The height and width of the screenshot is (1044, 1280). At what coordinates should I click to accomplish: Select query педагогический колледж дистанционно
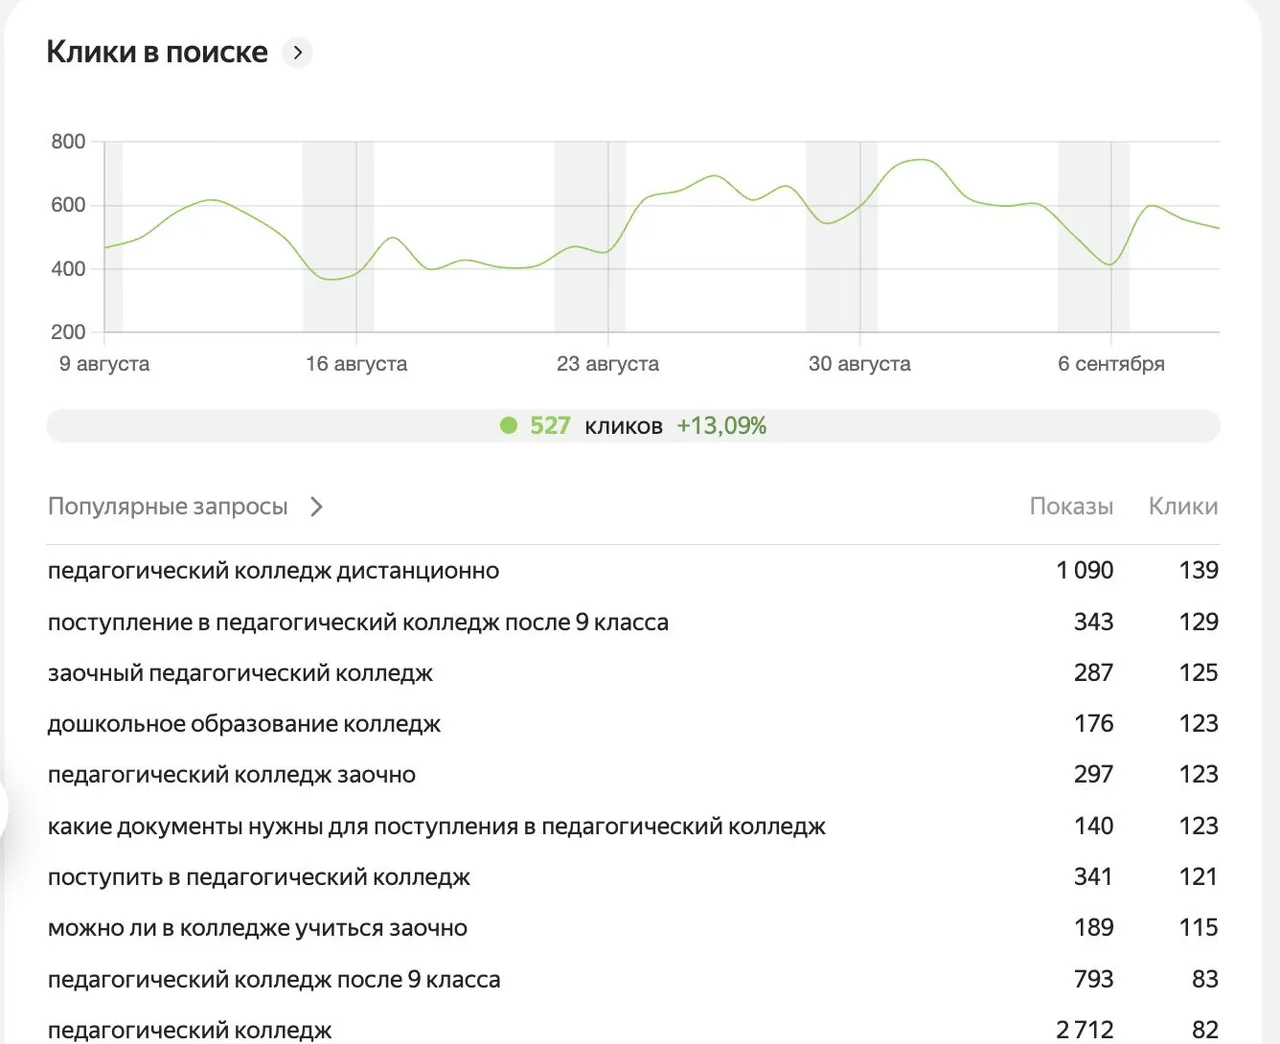pos(274,571)
